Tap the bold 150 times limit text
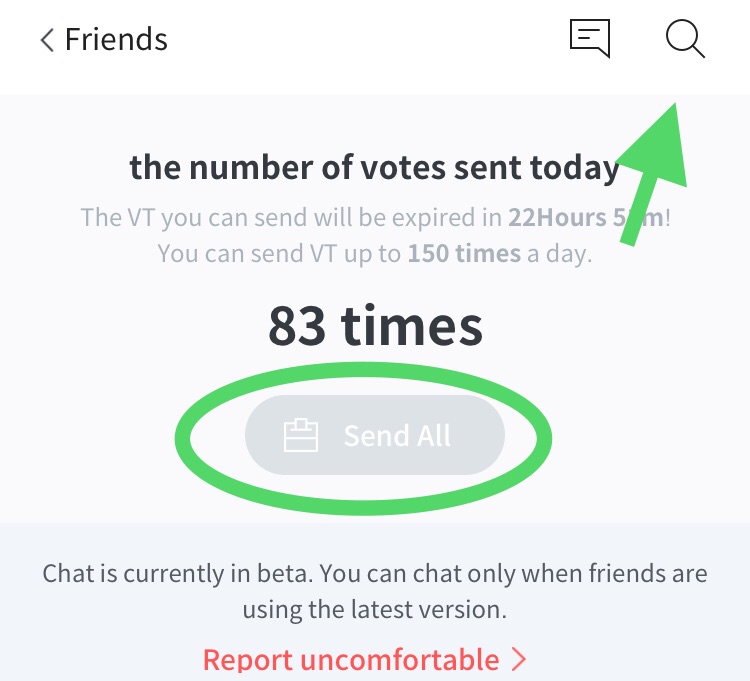Image resolution: width=750 pixels, height=681 pixels. [x=464, y=253]
